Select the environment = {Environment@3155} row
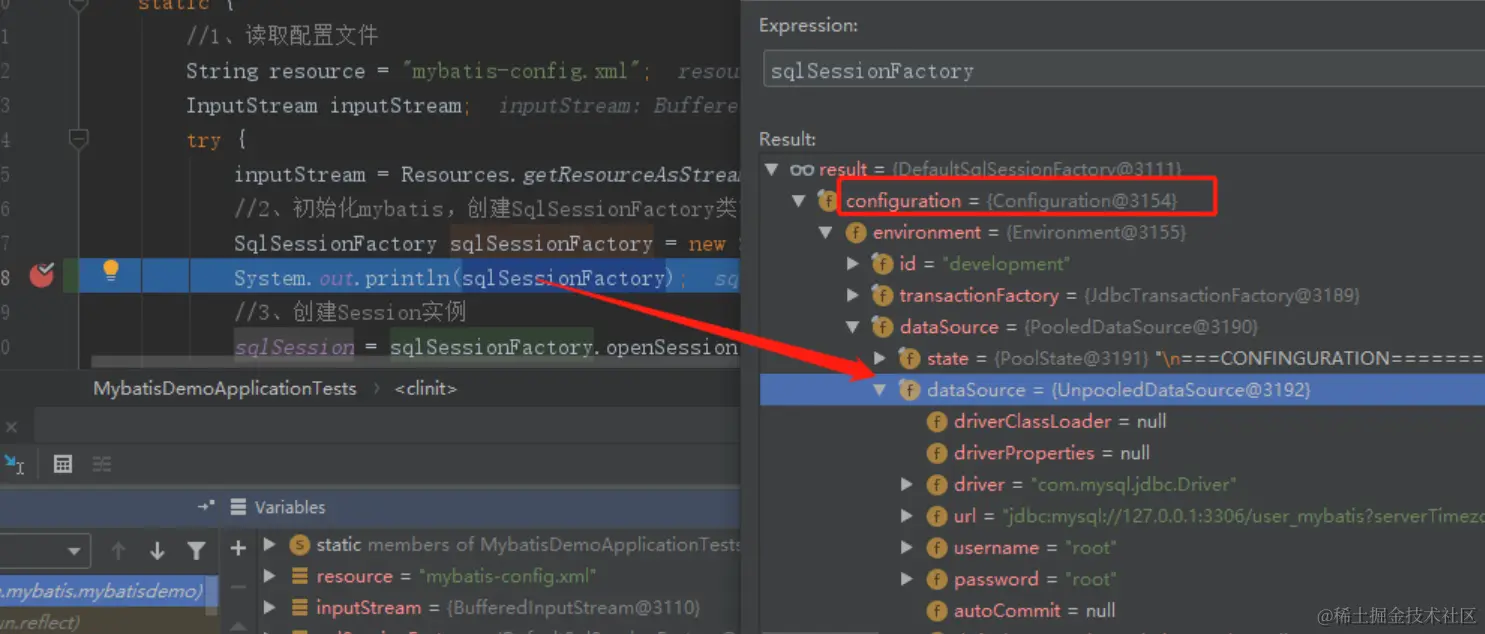This screenshot has width=1485, height=634. [1123, 233]
